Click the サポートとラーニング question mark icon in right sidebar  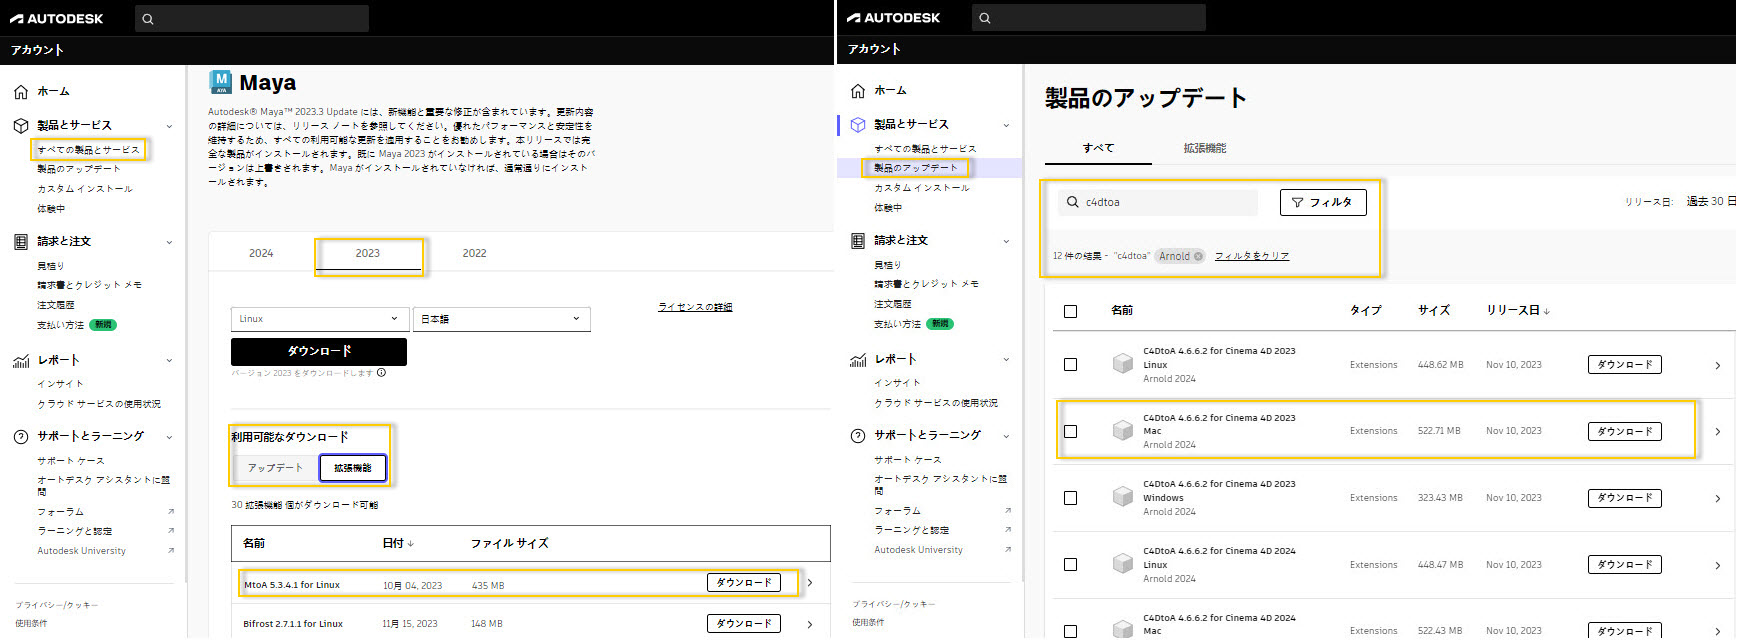coord(858,436)
